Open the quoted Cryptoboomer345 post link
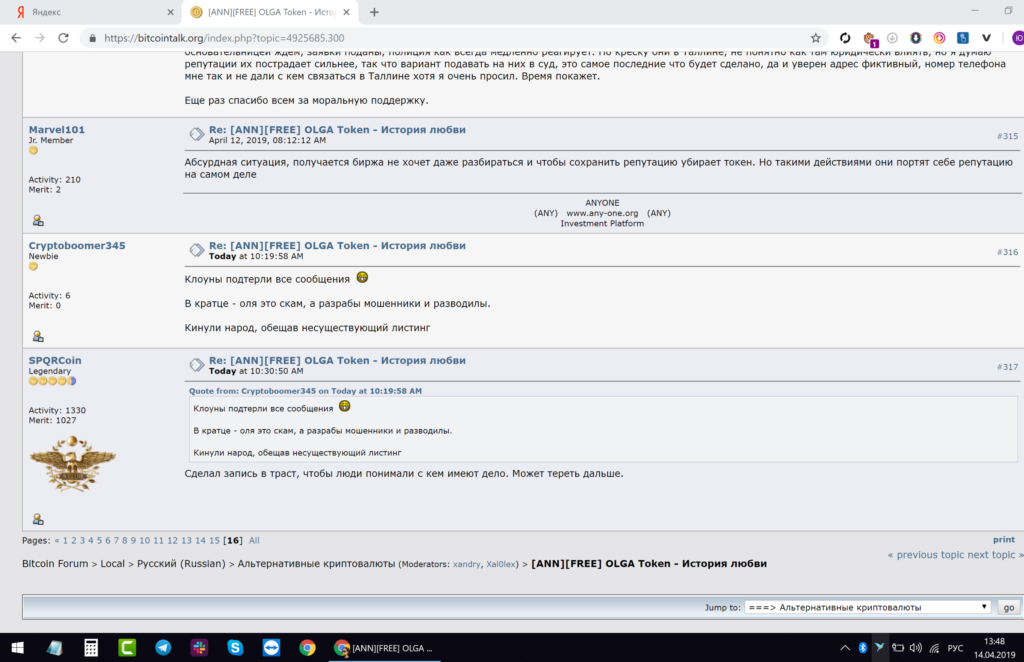The width and height of the screenshot is (1024, 662). coord(305,391)
